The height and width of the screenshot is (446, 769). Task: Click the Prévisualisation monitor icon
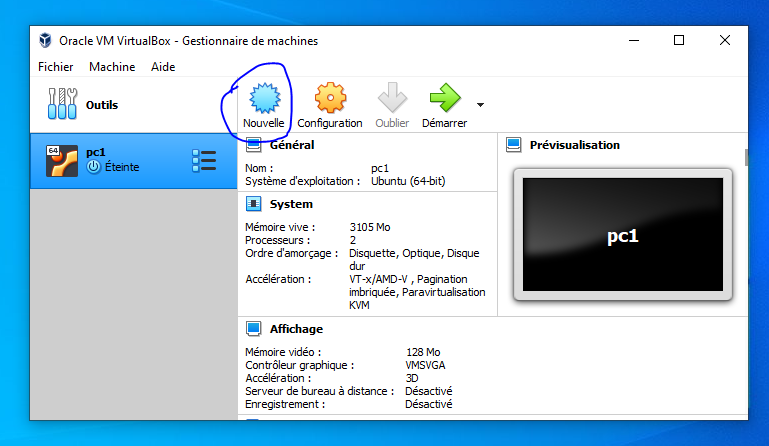513,145
